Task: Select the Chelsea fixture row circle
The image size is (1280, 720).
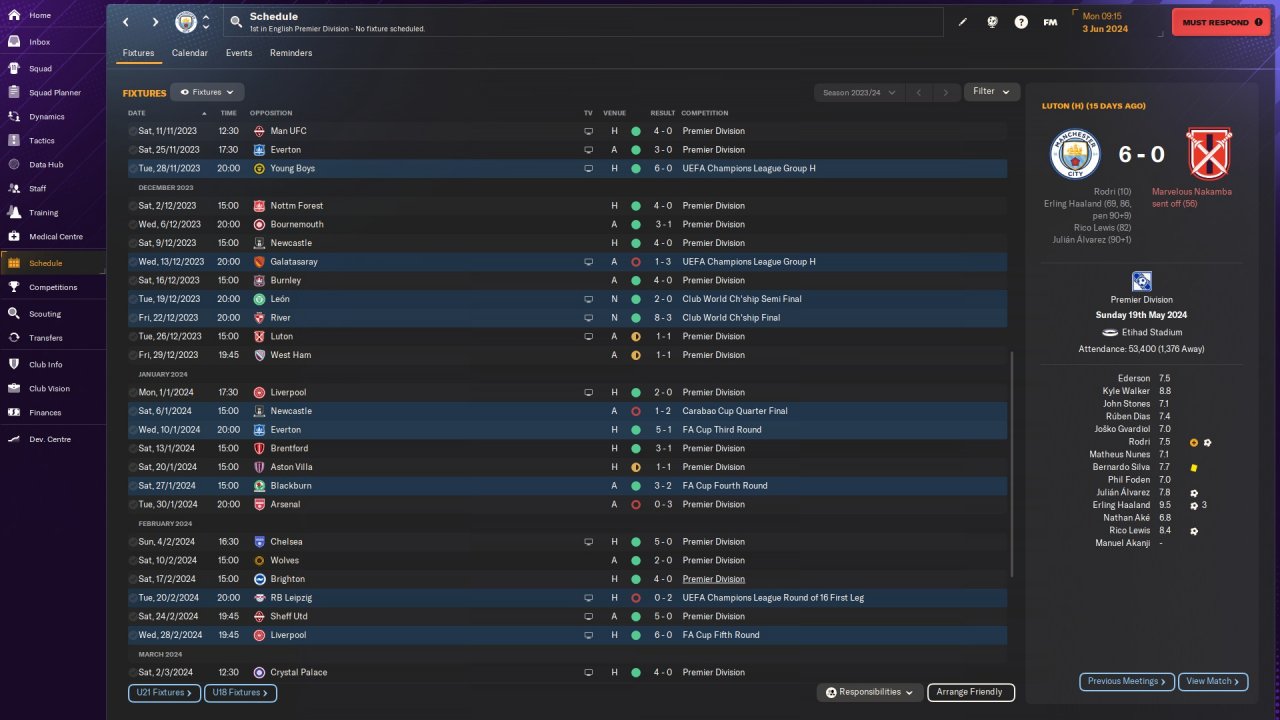Action: [x=133, y=542]
